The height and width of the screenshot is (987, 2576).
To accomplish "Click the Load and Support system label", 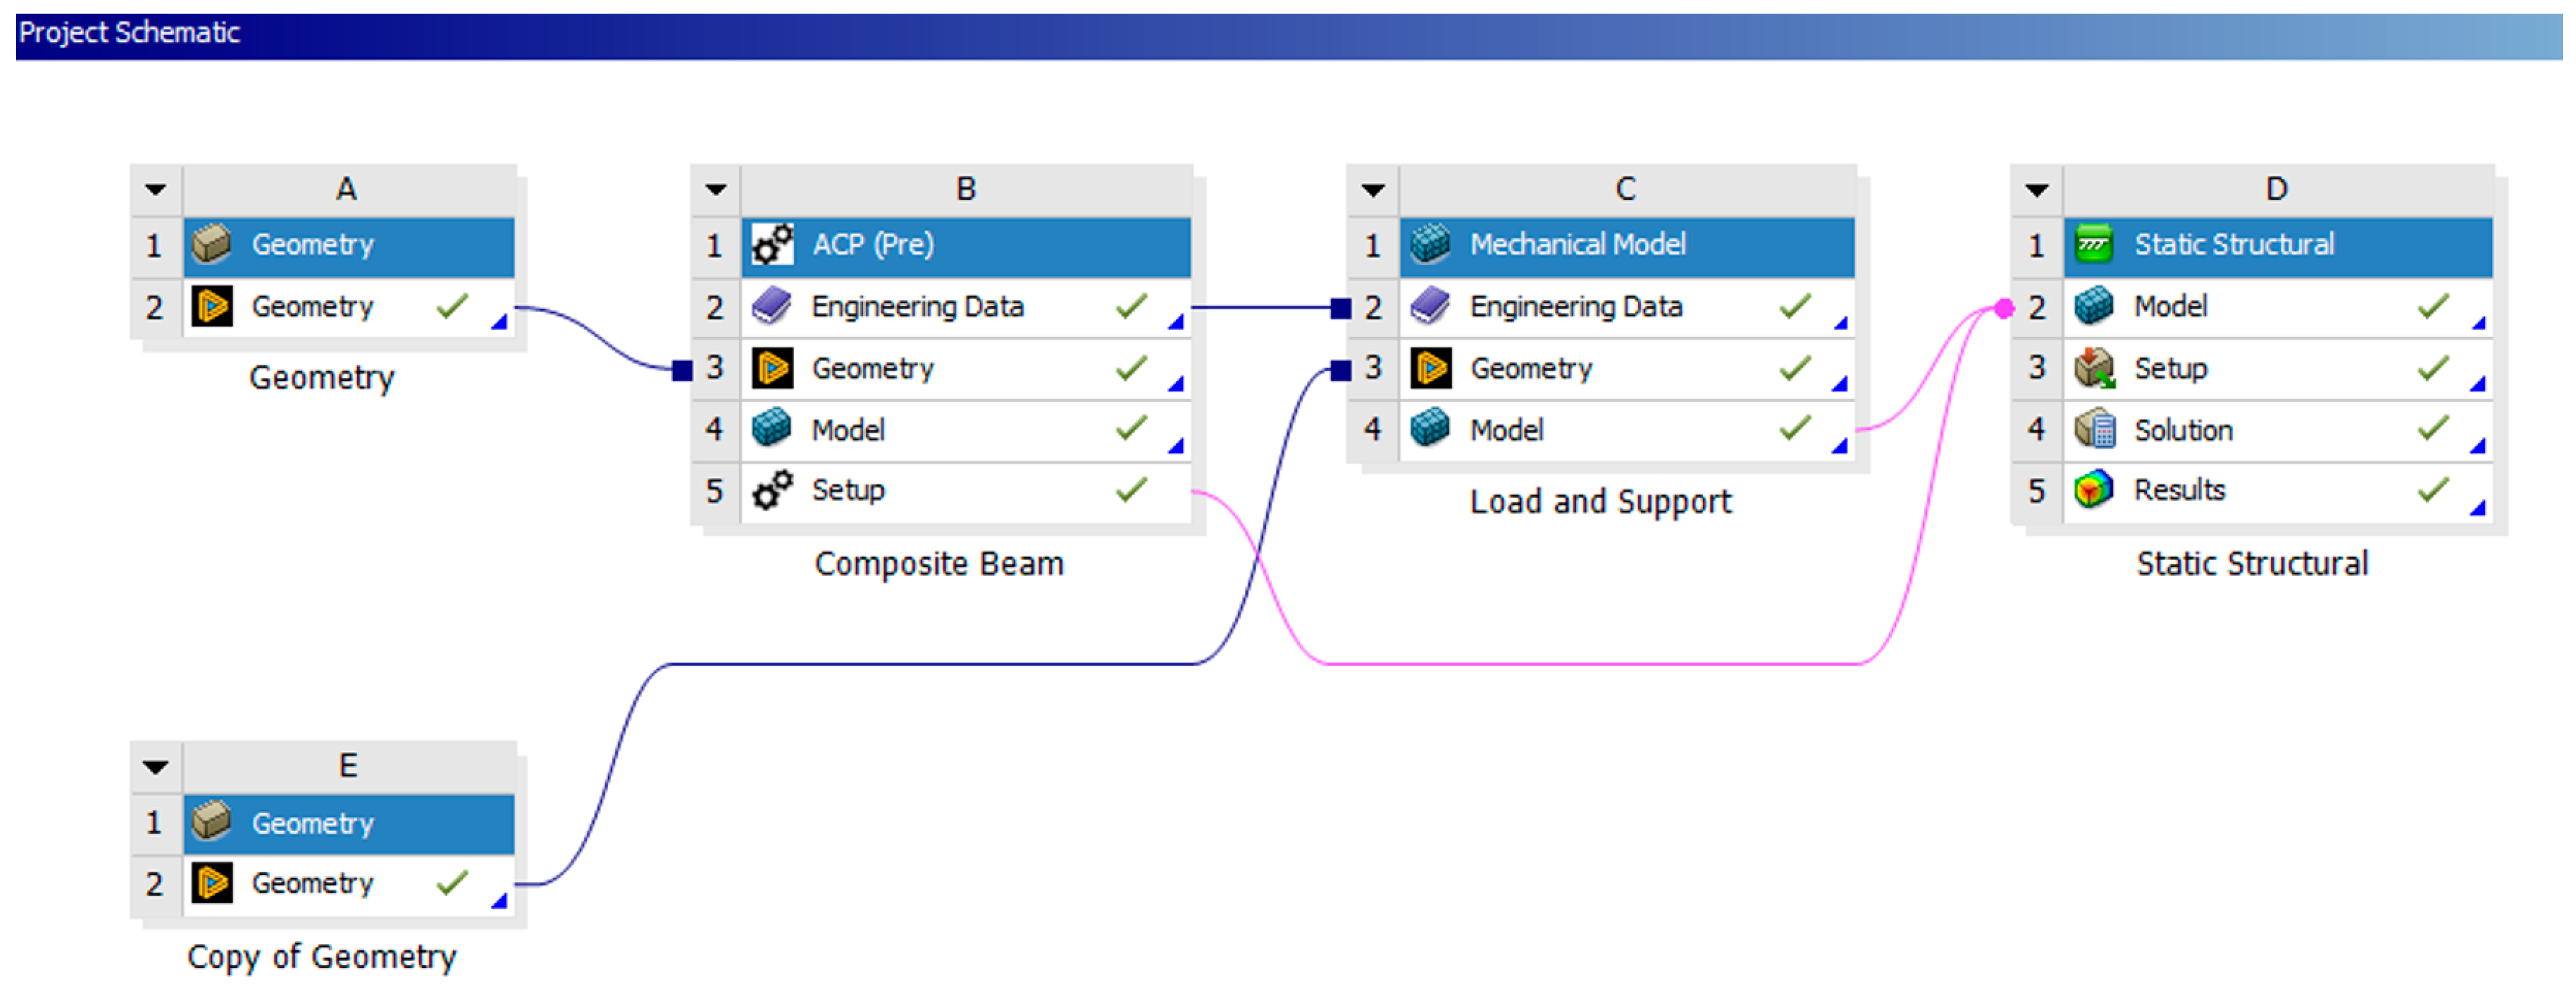I will tap(1600, 502).
